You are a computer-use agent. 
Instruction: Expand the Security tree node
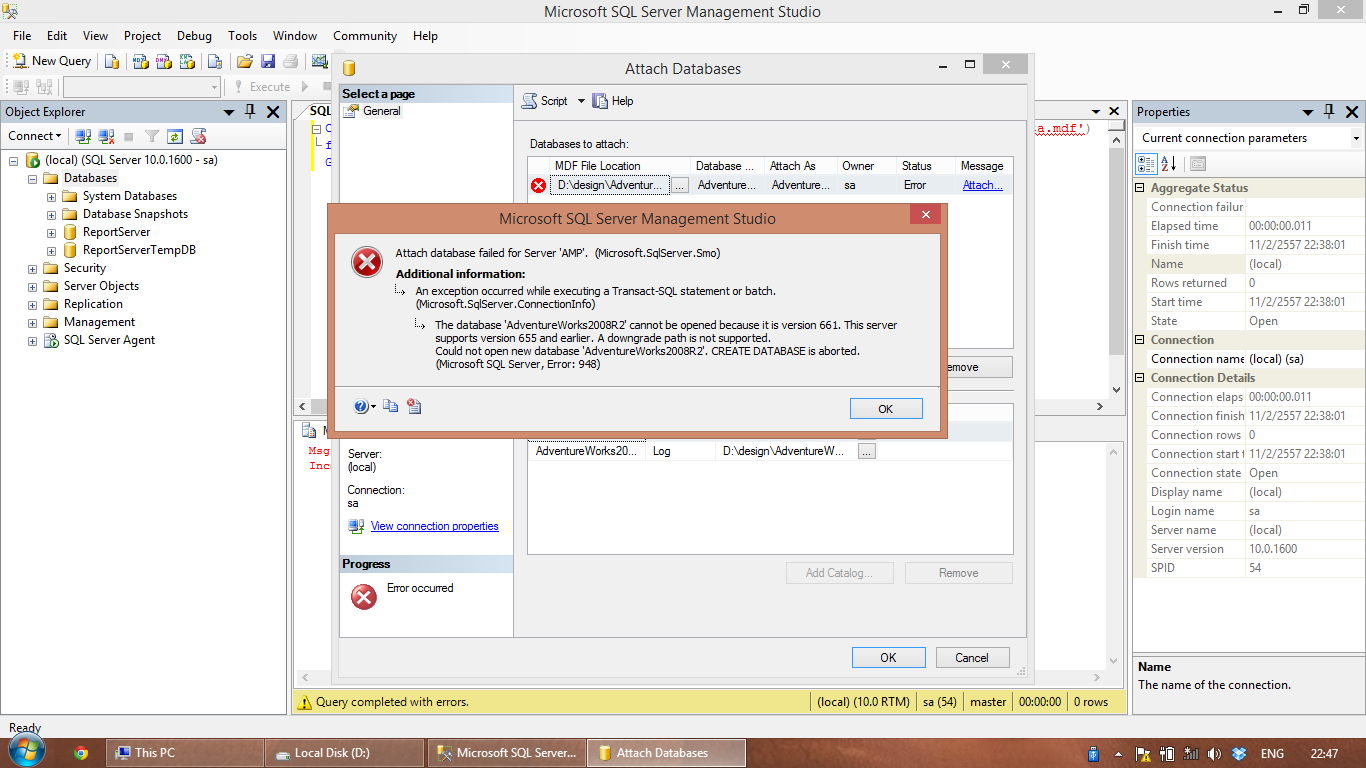tap(32, 268)
